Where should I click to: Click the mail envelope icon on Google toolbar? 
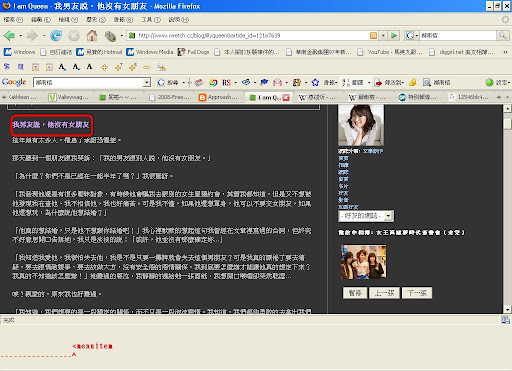(277, 82)
